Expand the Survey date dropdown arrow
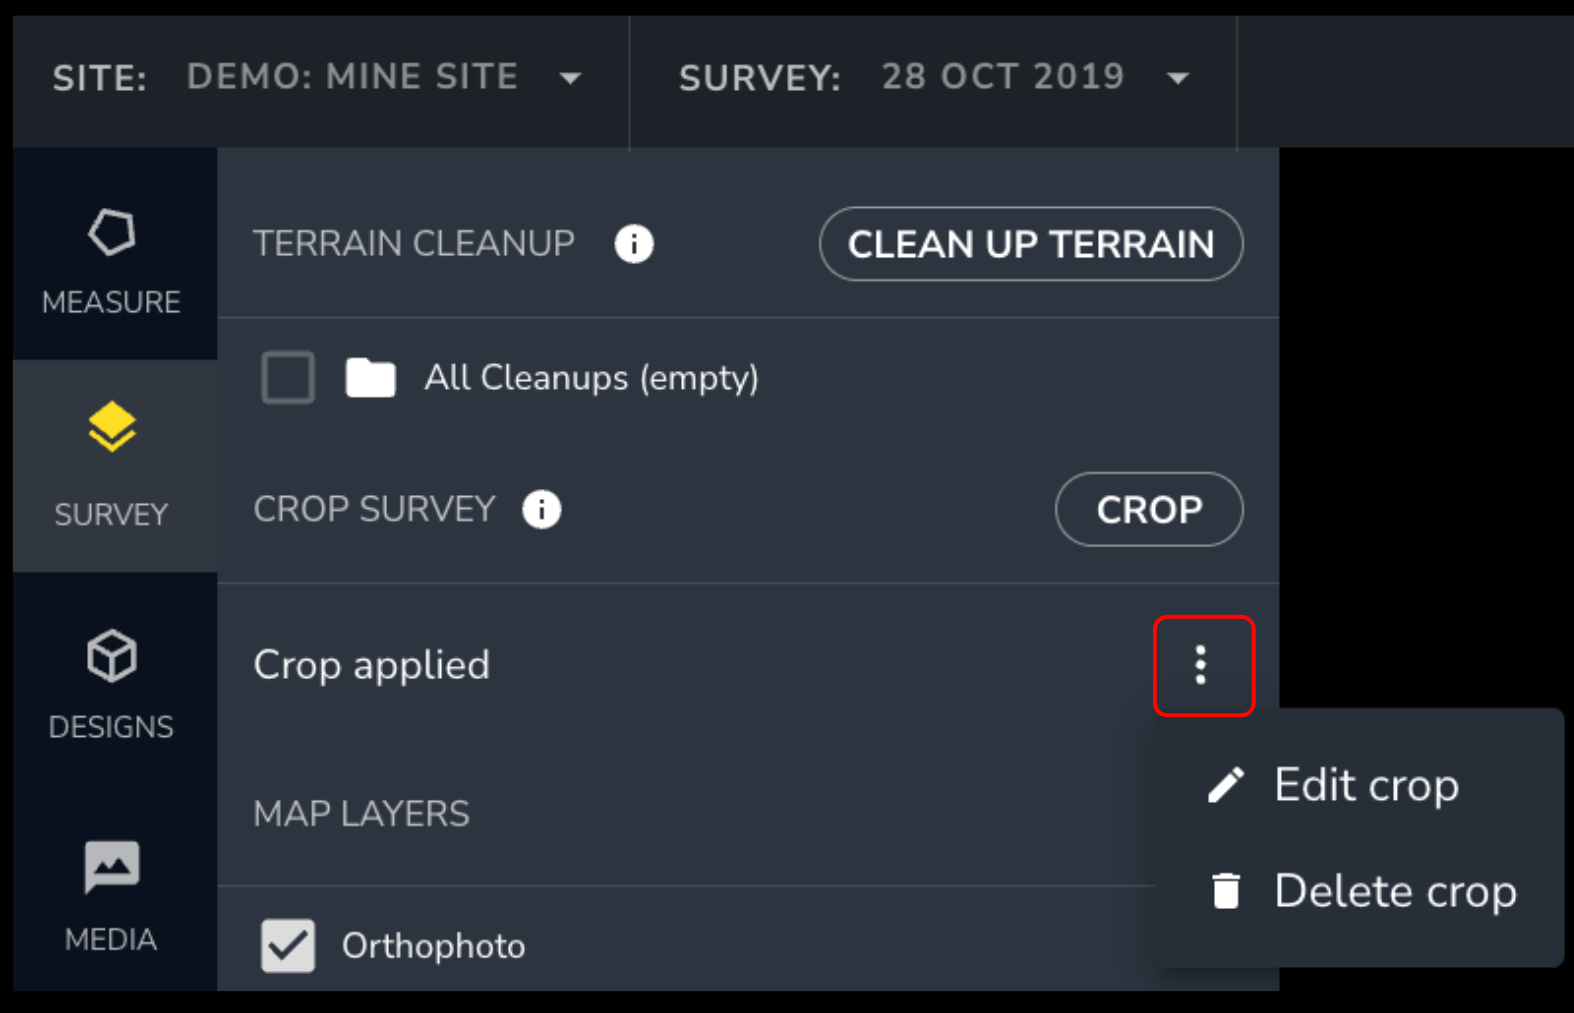The image size is (1574, 1013). [x=1178, y=78]
